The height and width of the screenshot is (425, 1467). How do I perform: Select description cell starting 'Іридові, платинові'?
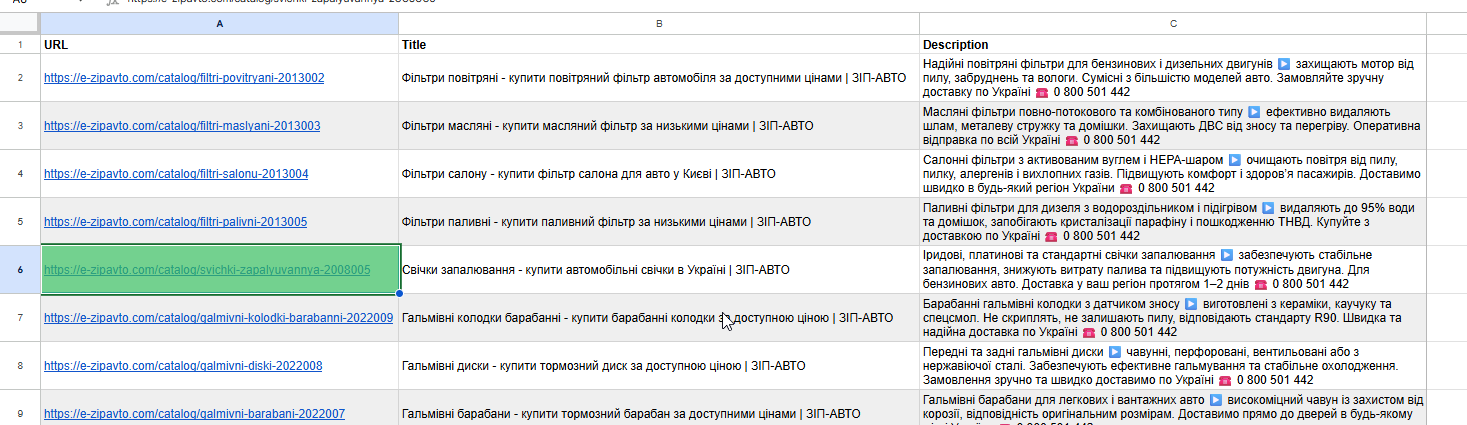click(1173, 270)
